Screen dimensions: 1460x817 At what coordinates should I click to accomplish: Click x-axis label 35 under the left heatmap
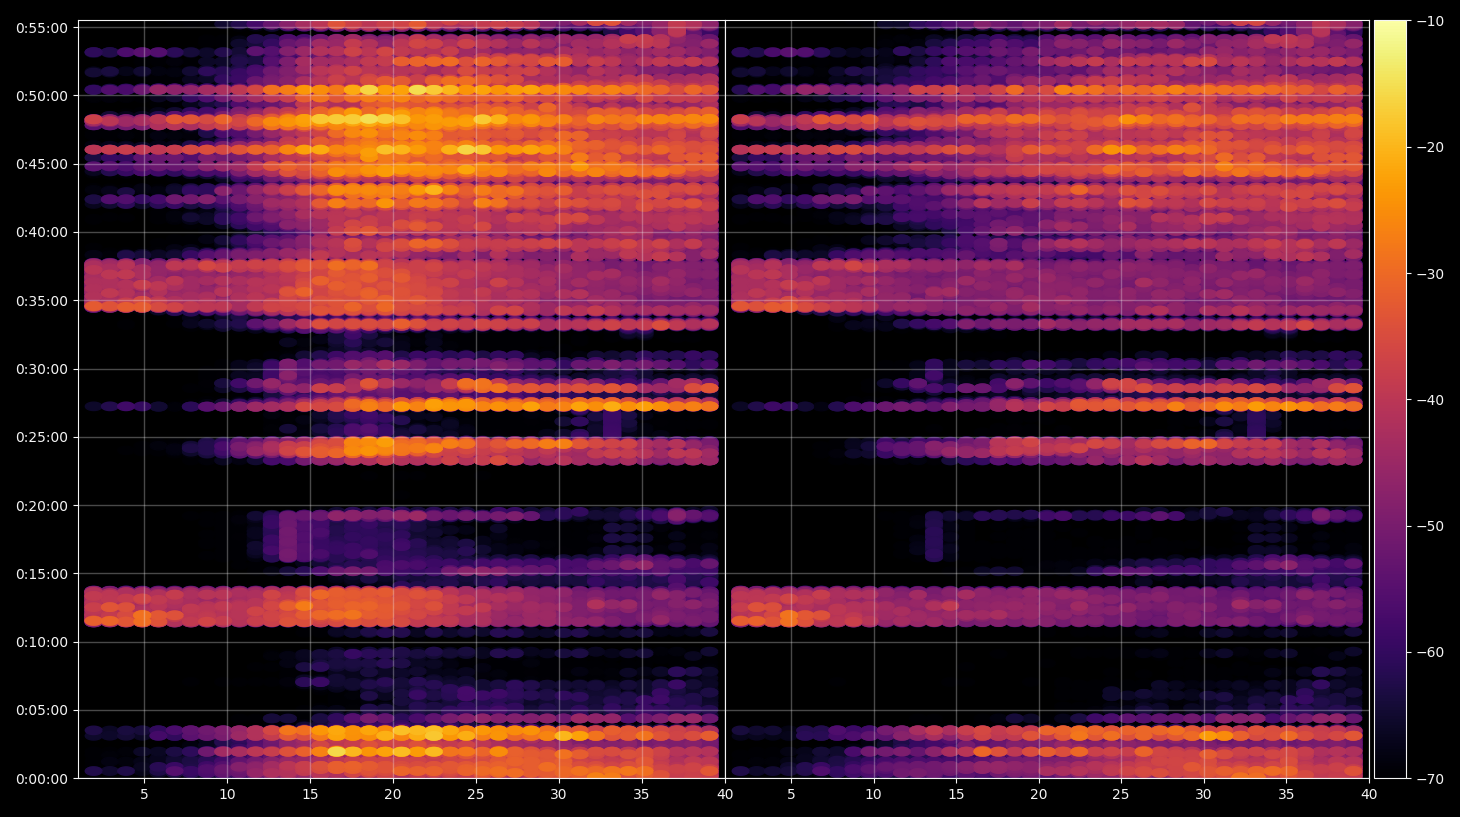click(x=641, y=795)
